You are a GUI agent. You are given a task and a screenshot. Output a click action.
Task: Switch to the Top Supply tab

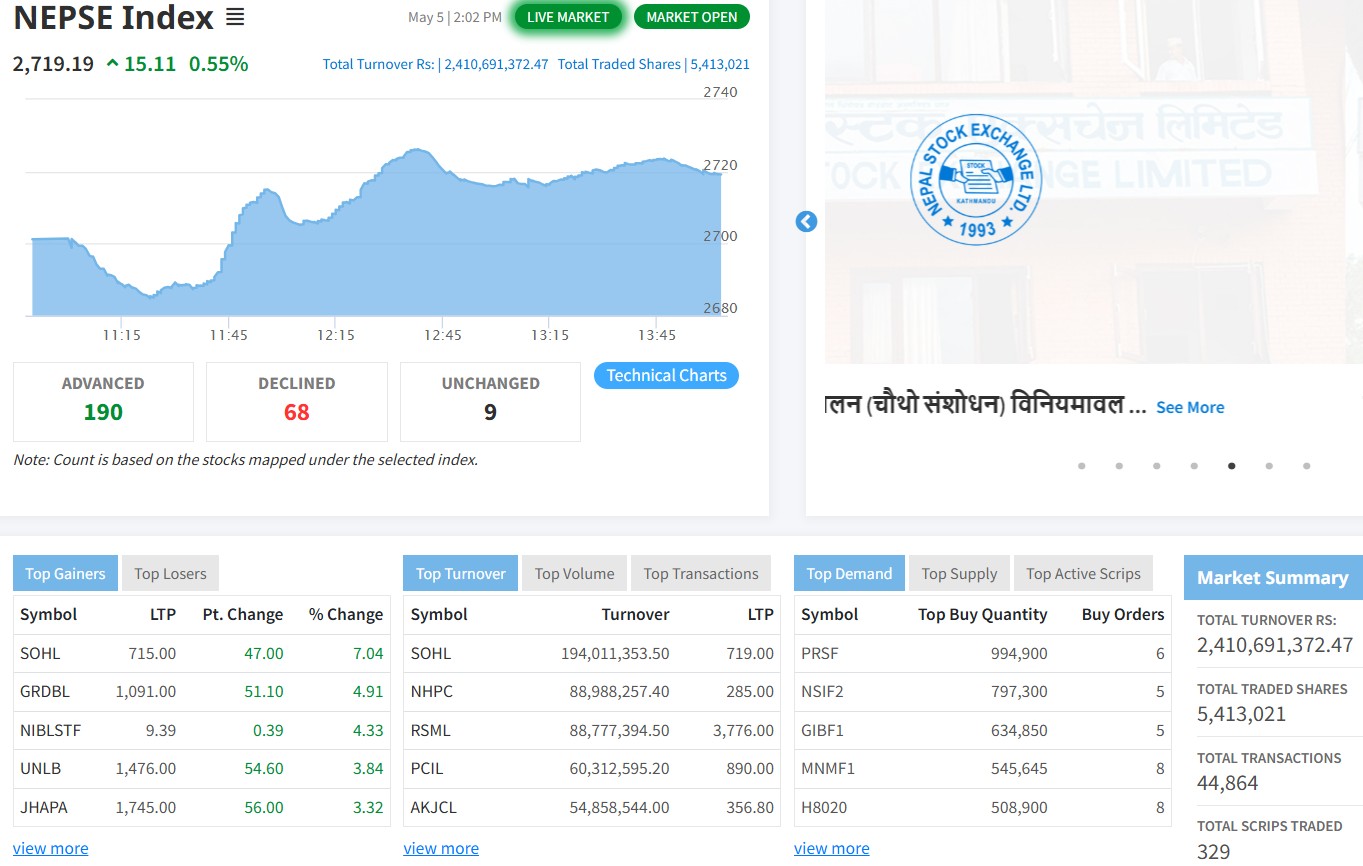(959, 573)
